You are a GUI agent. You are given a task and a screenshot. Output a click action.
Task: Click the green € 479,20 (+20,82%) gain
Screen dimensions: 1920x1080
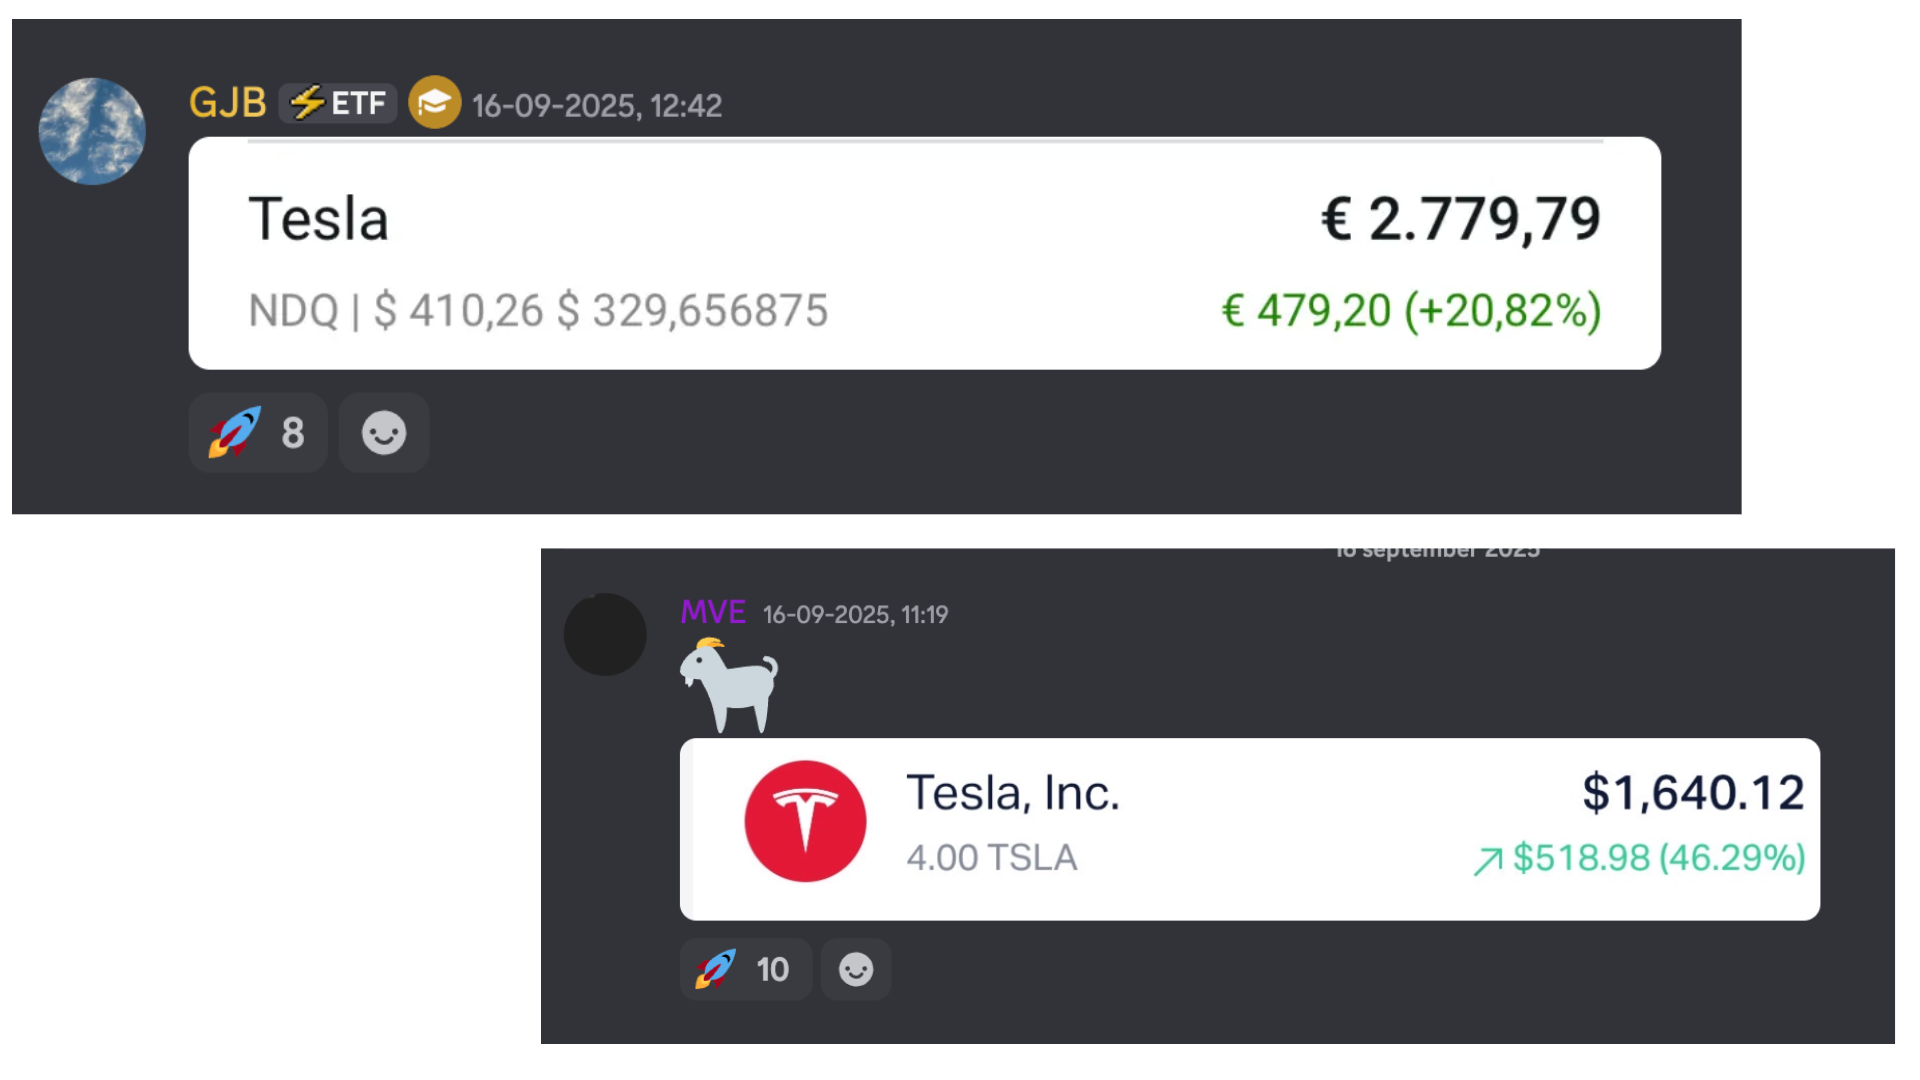[1411, 311]
